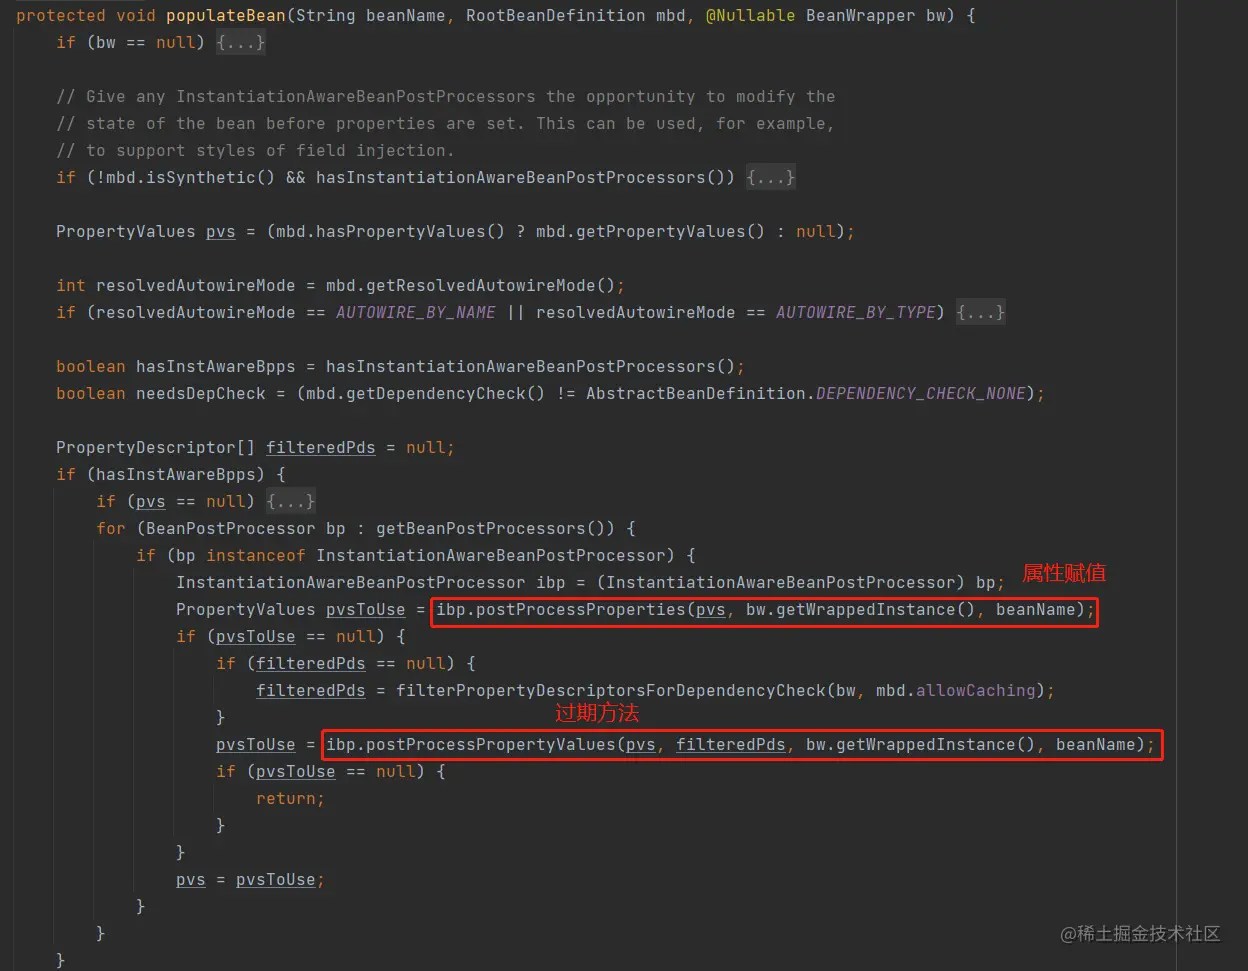Click mbd.getPropertyValues() call

[x=651, y=232]
